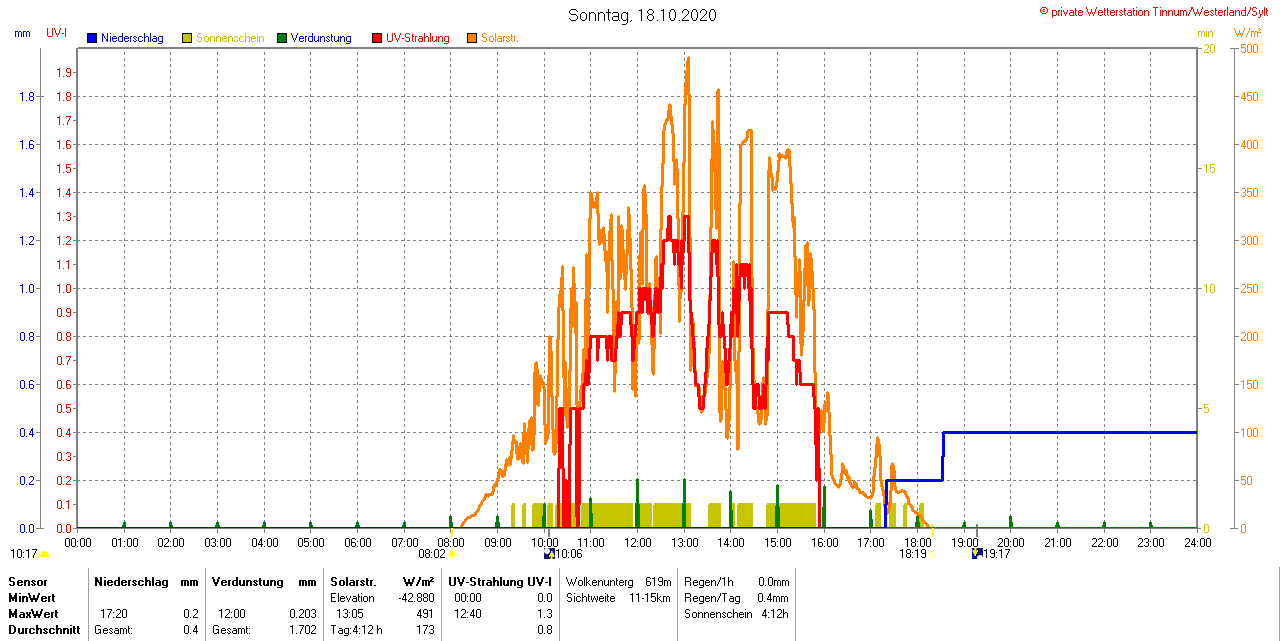Viewport: 1280px width, 641px height.
Task: Click the UV average value 0.8
Action: [x=545, y=630]
